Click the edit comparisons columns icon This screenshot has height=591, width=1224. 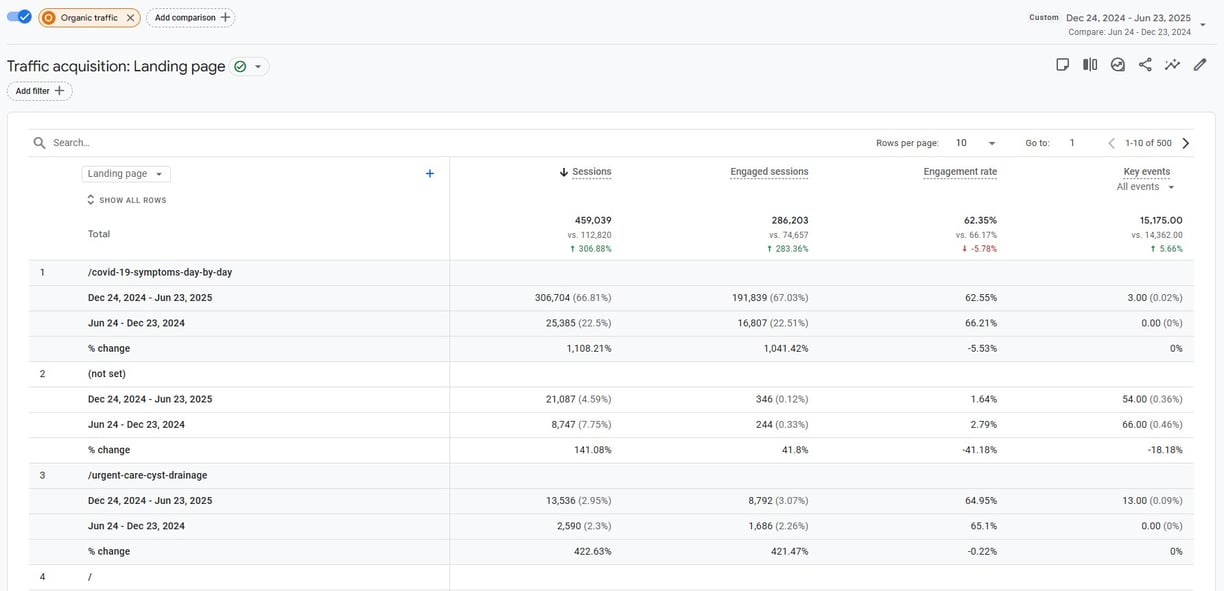(x=1090, y=65)
